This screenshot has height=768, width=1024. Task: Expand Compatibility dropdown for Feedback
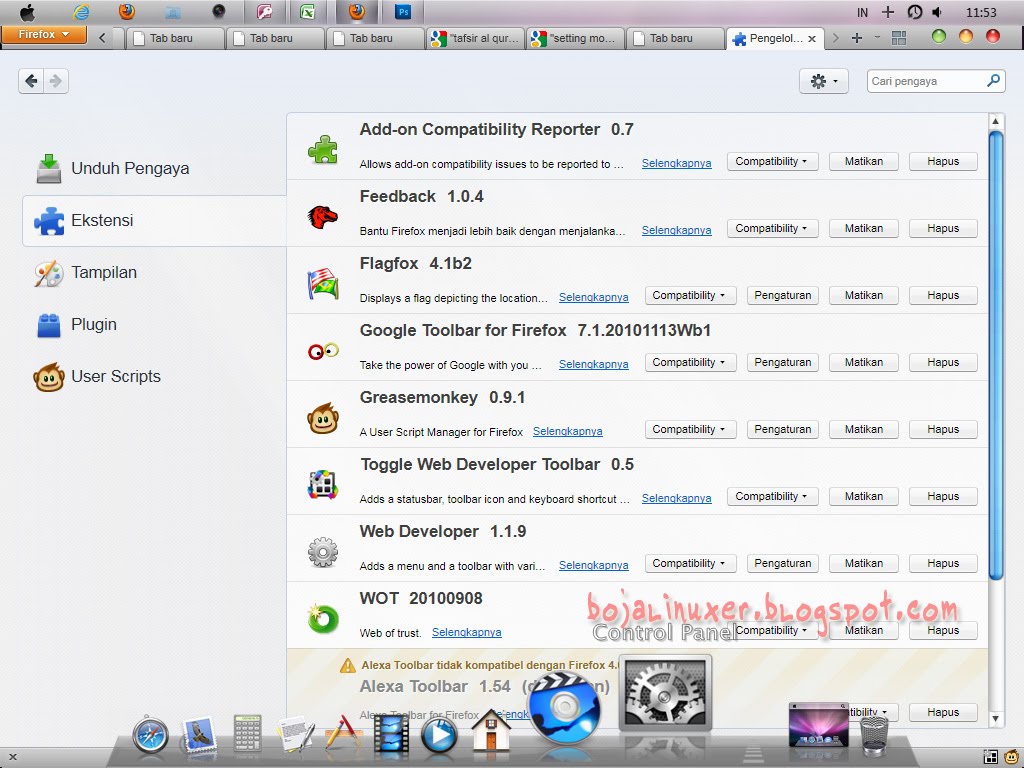tap(773, 229)
